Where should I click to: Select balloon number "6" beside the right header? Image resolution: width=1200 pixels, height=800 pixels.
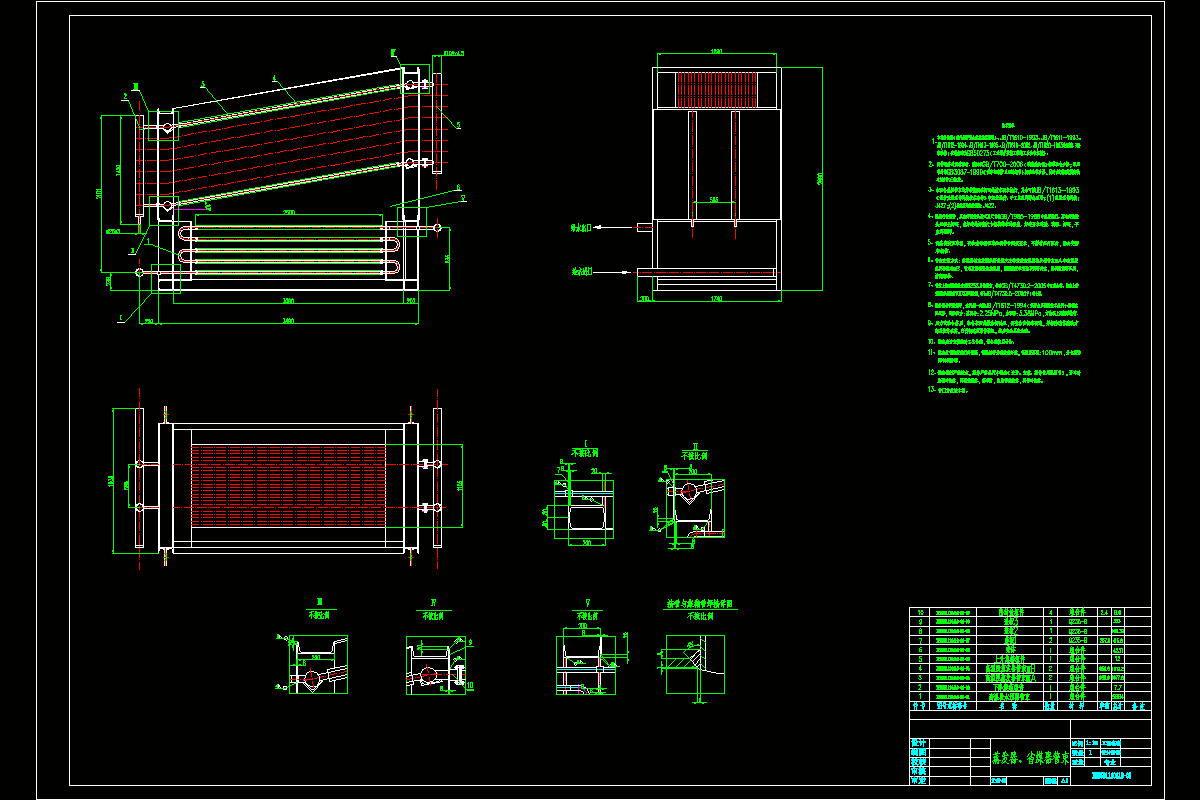458,187
